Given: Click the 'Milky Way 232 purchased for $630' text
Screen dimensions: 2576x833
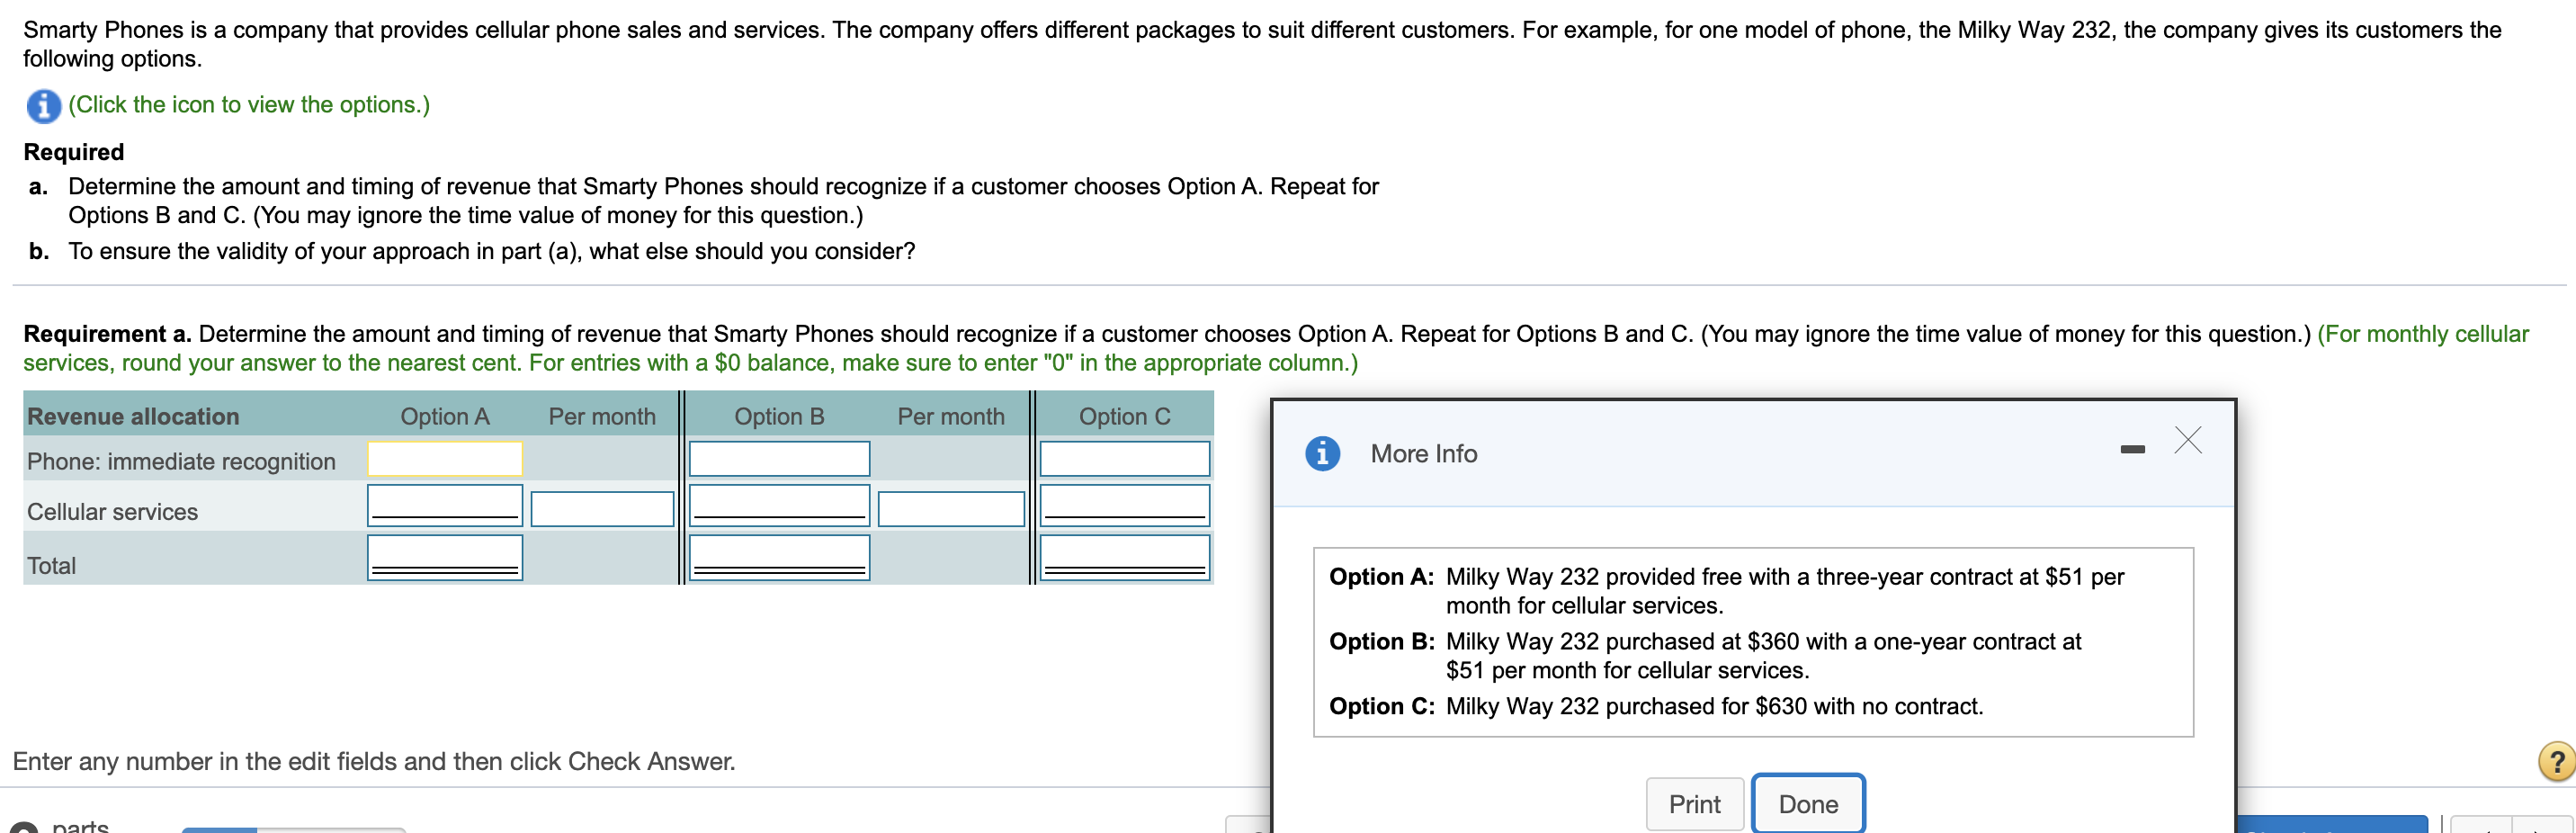Looking at the screenshot, I should point(1714,707).
